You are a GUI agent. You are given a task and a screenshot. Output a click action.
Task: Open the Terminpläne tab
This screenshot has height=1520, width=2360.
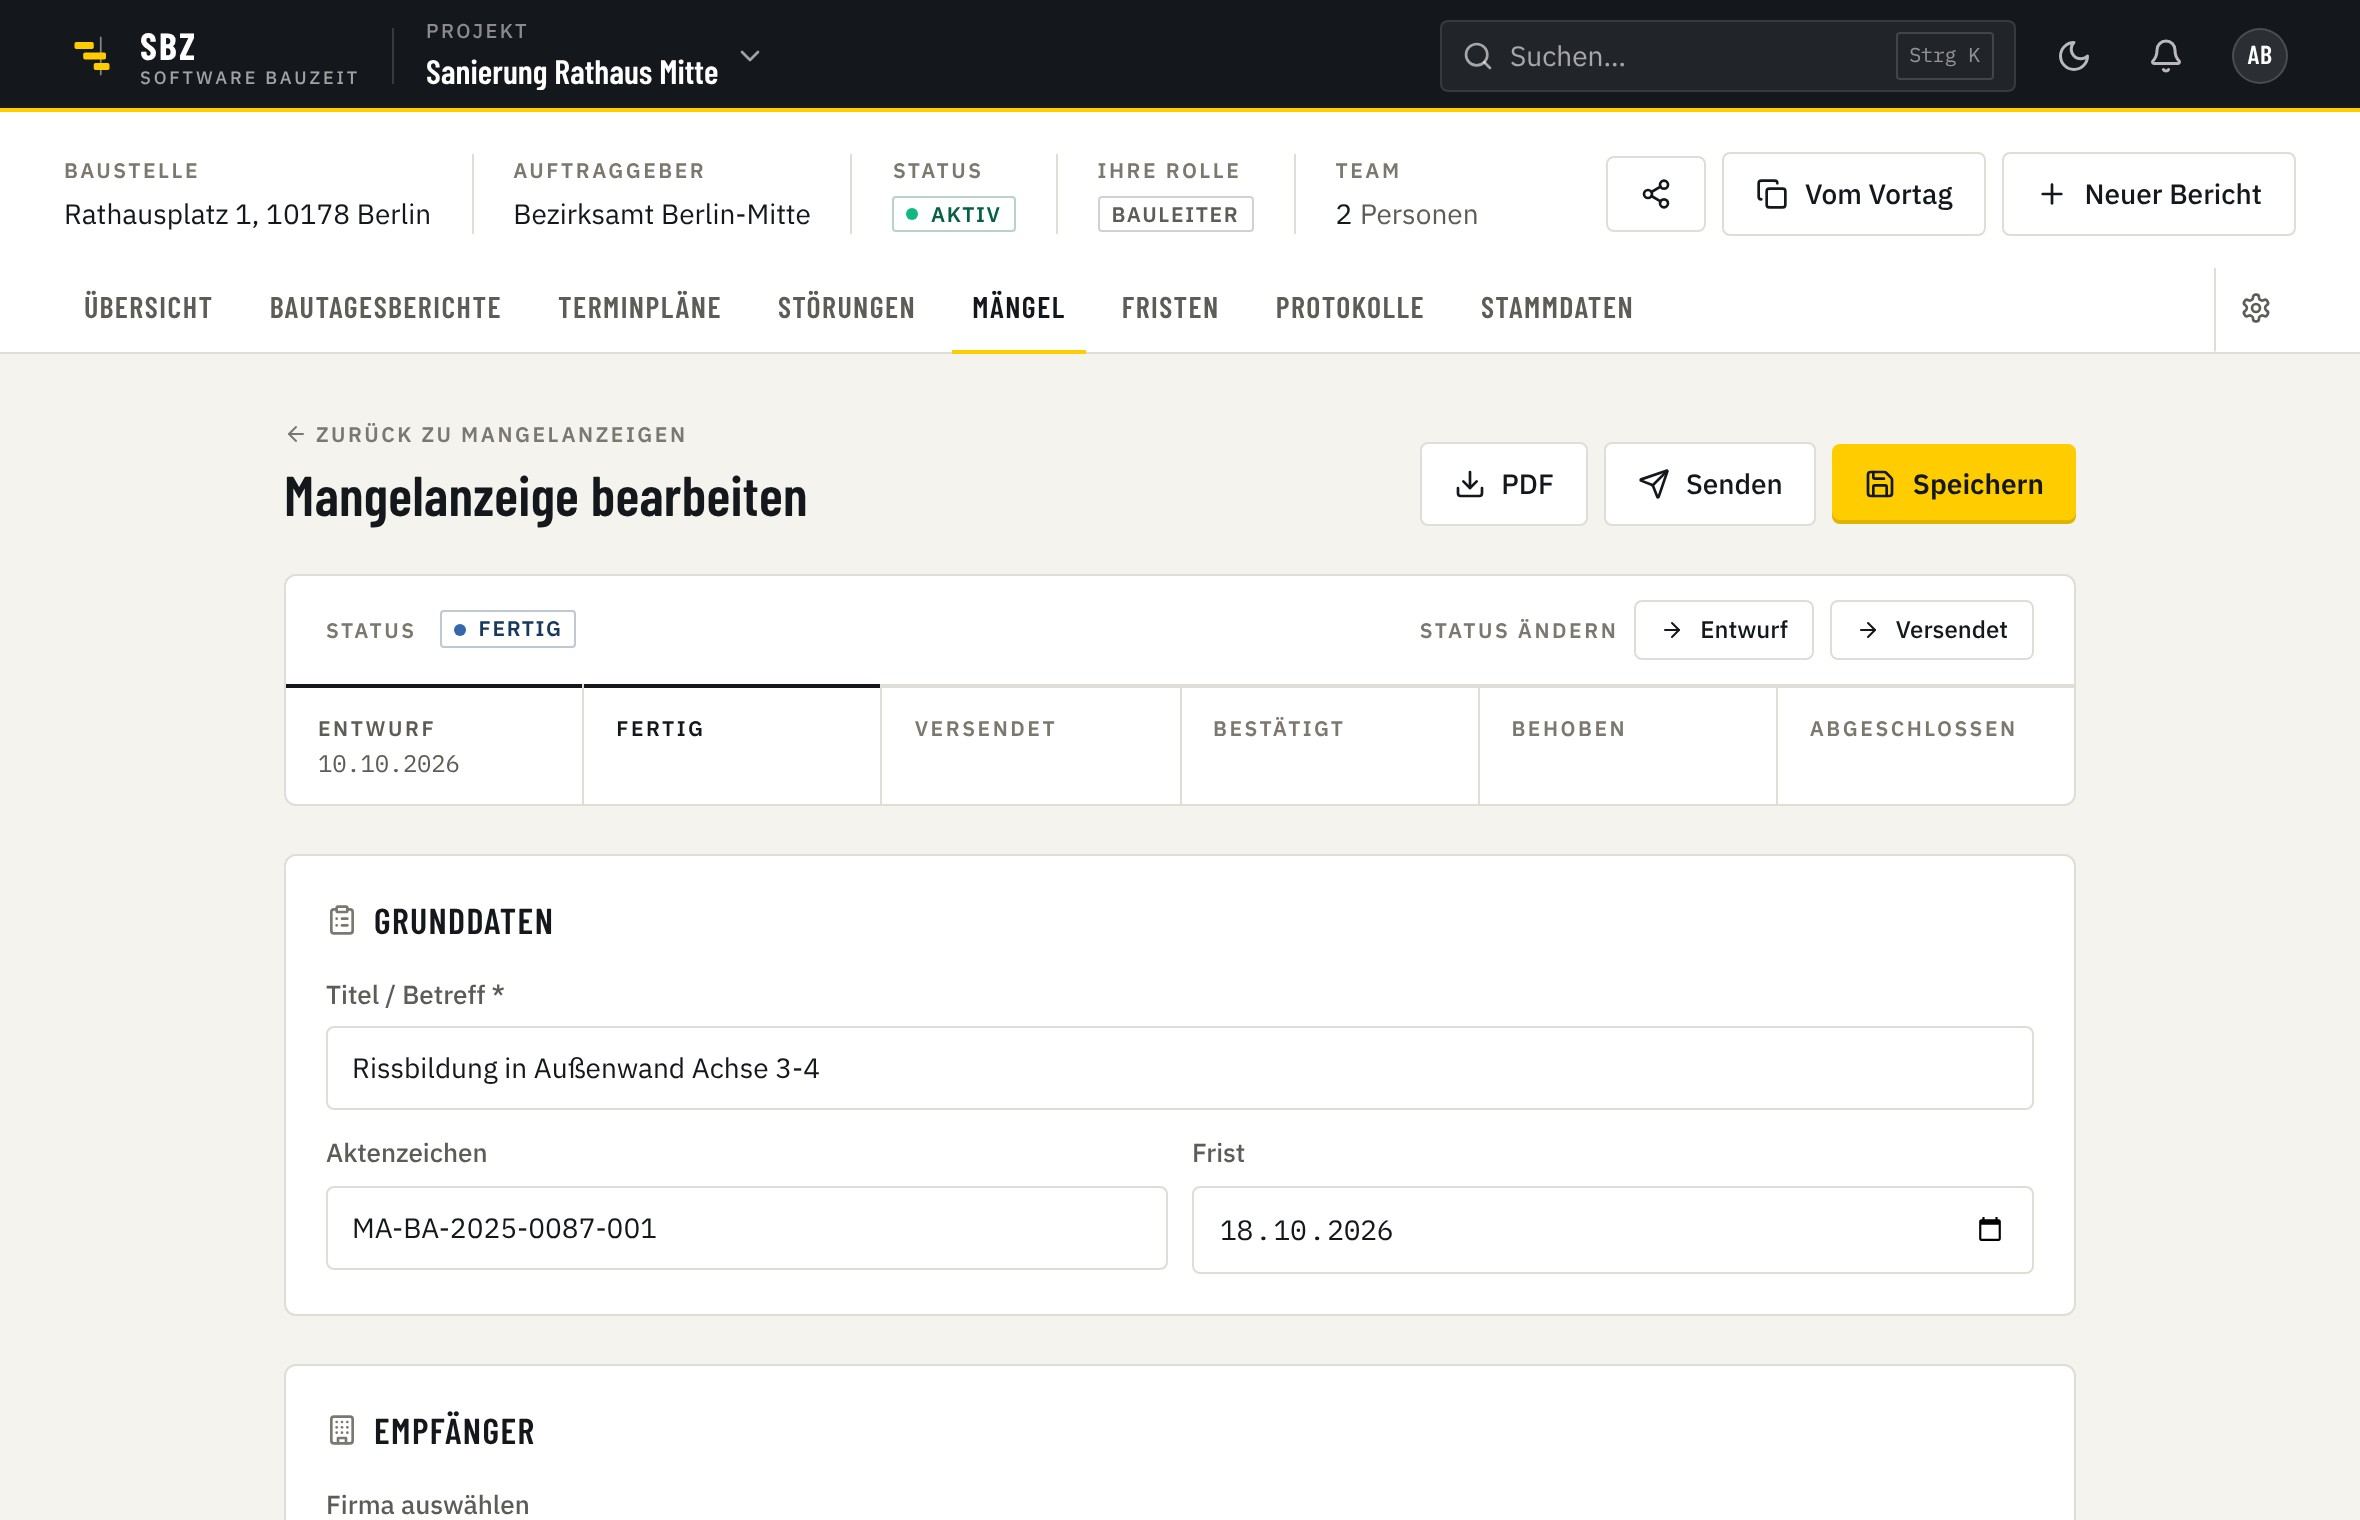click(x=639, y=308)
